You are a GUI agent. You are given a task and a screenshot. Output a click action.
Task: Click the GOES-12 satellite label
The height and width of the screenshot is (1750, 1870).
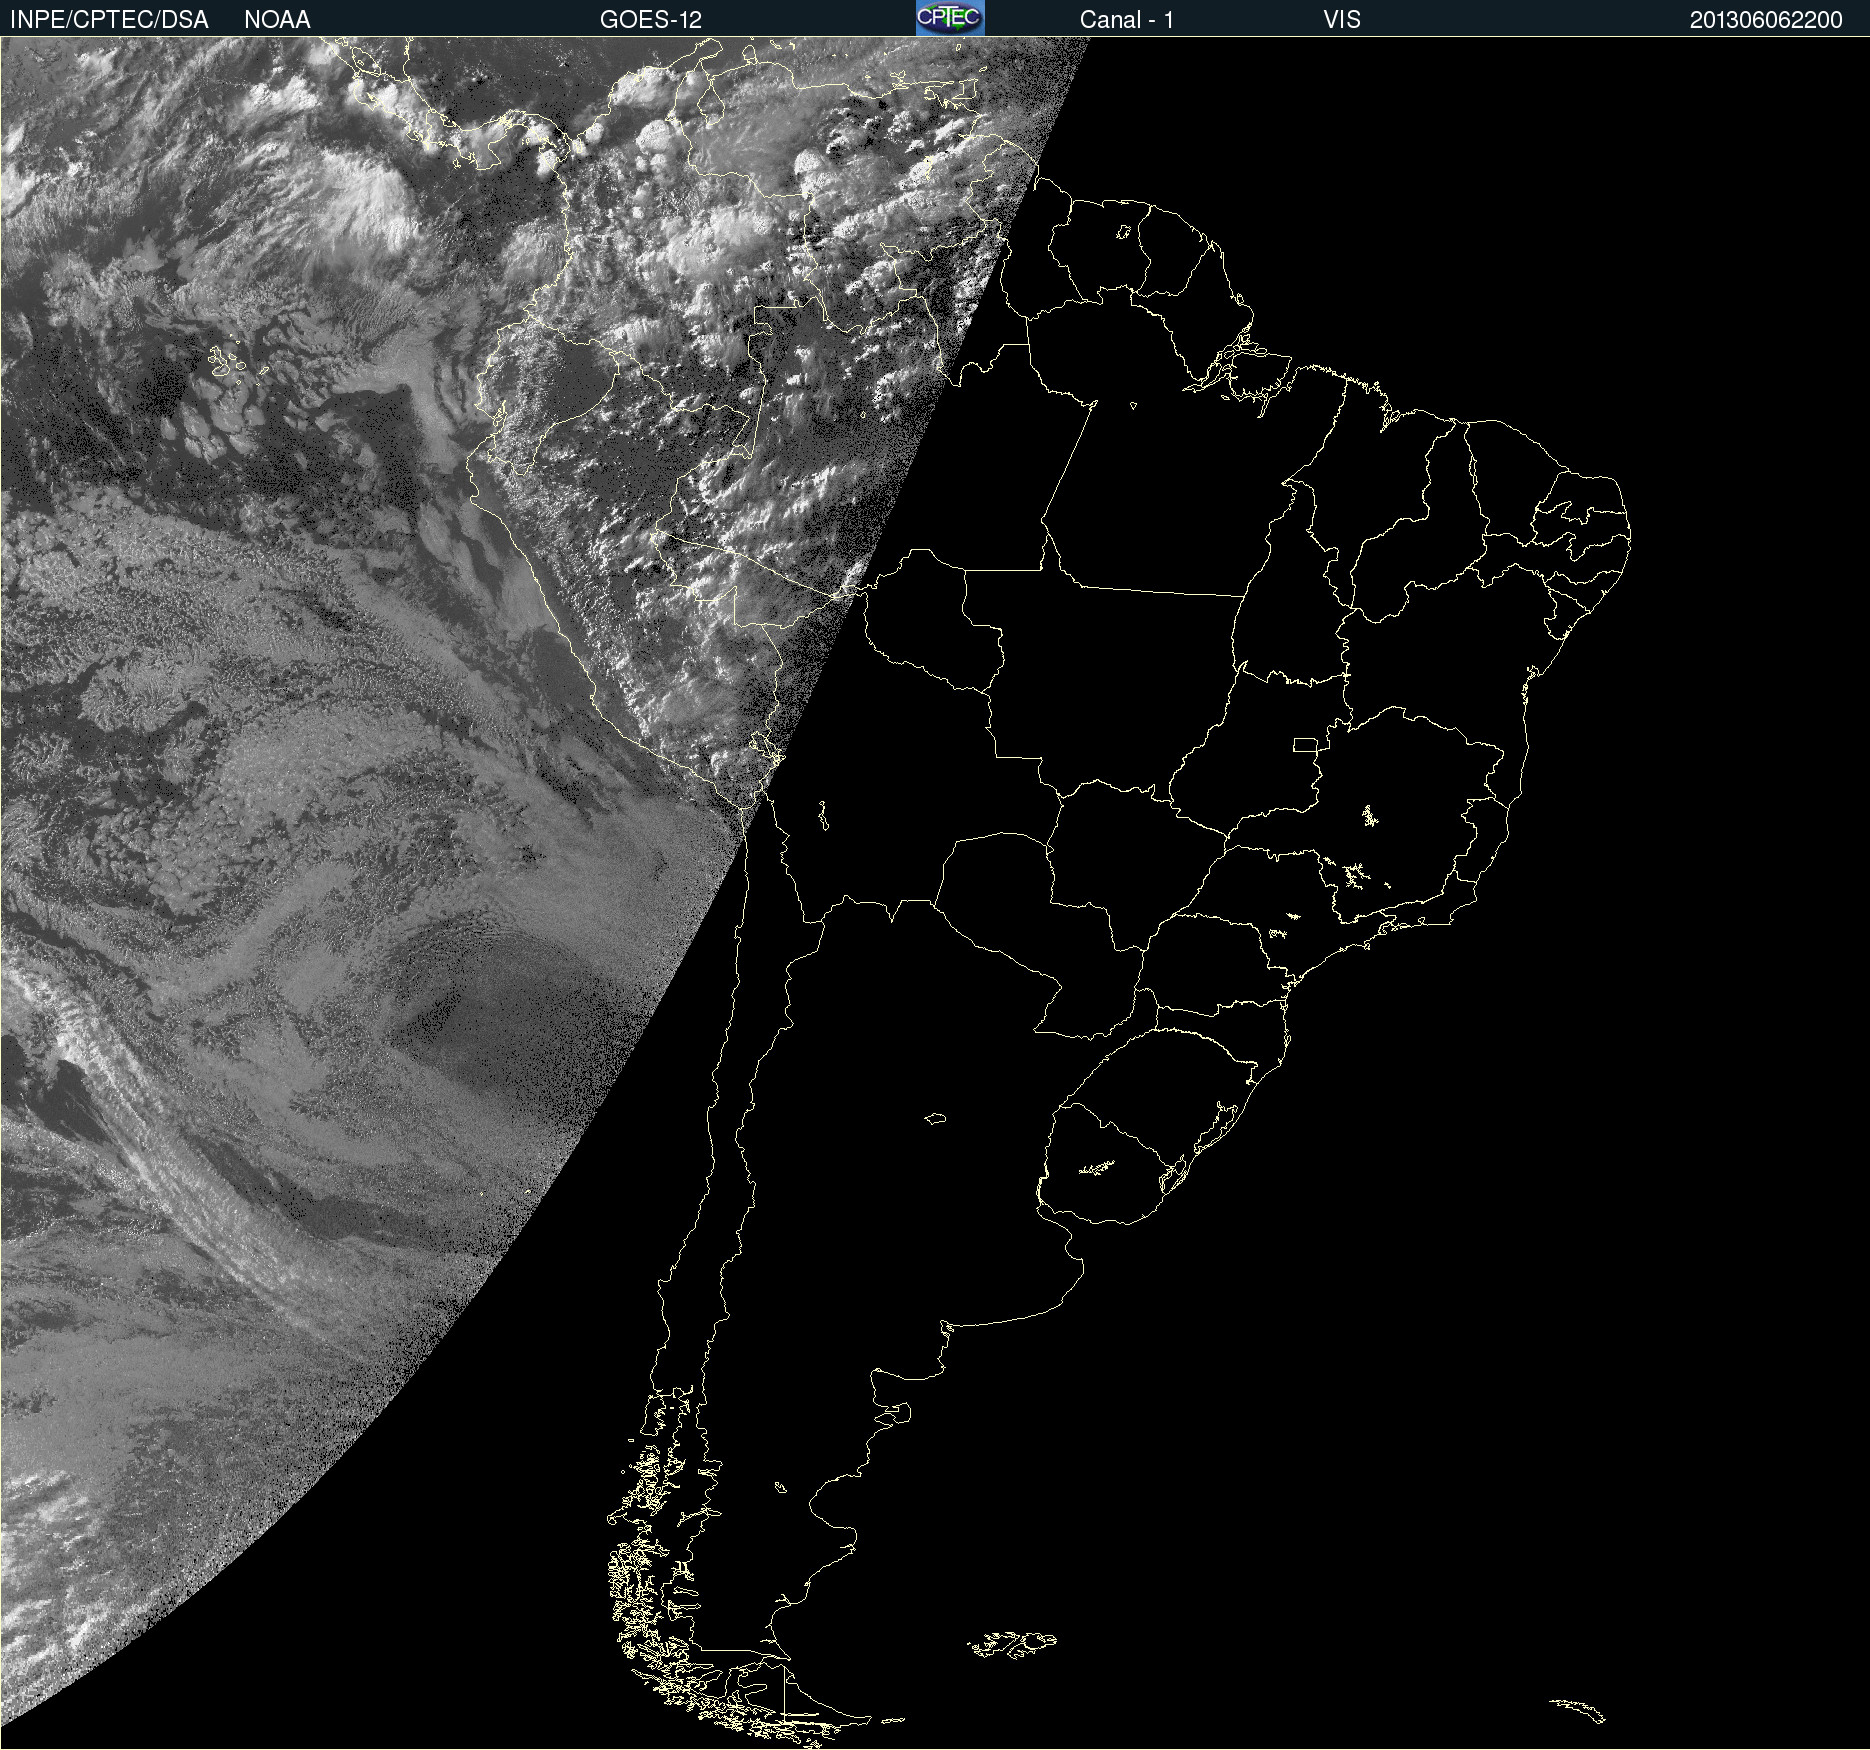651,20
